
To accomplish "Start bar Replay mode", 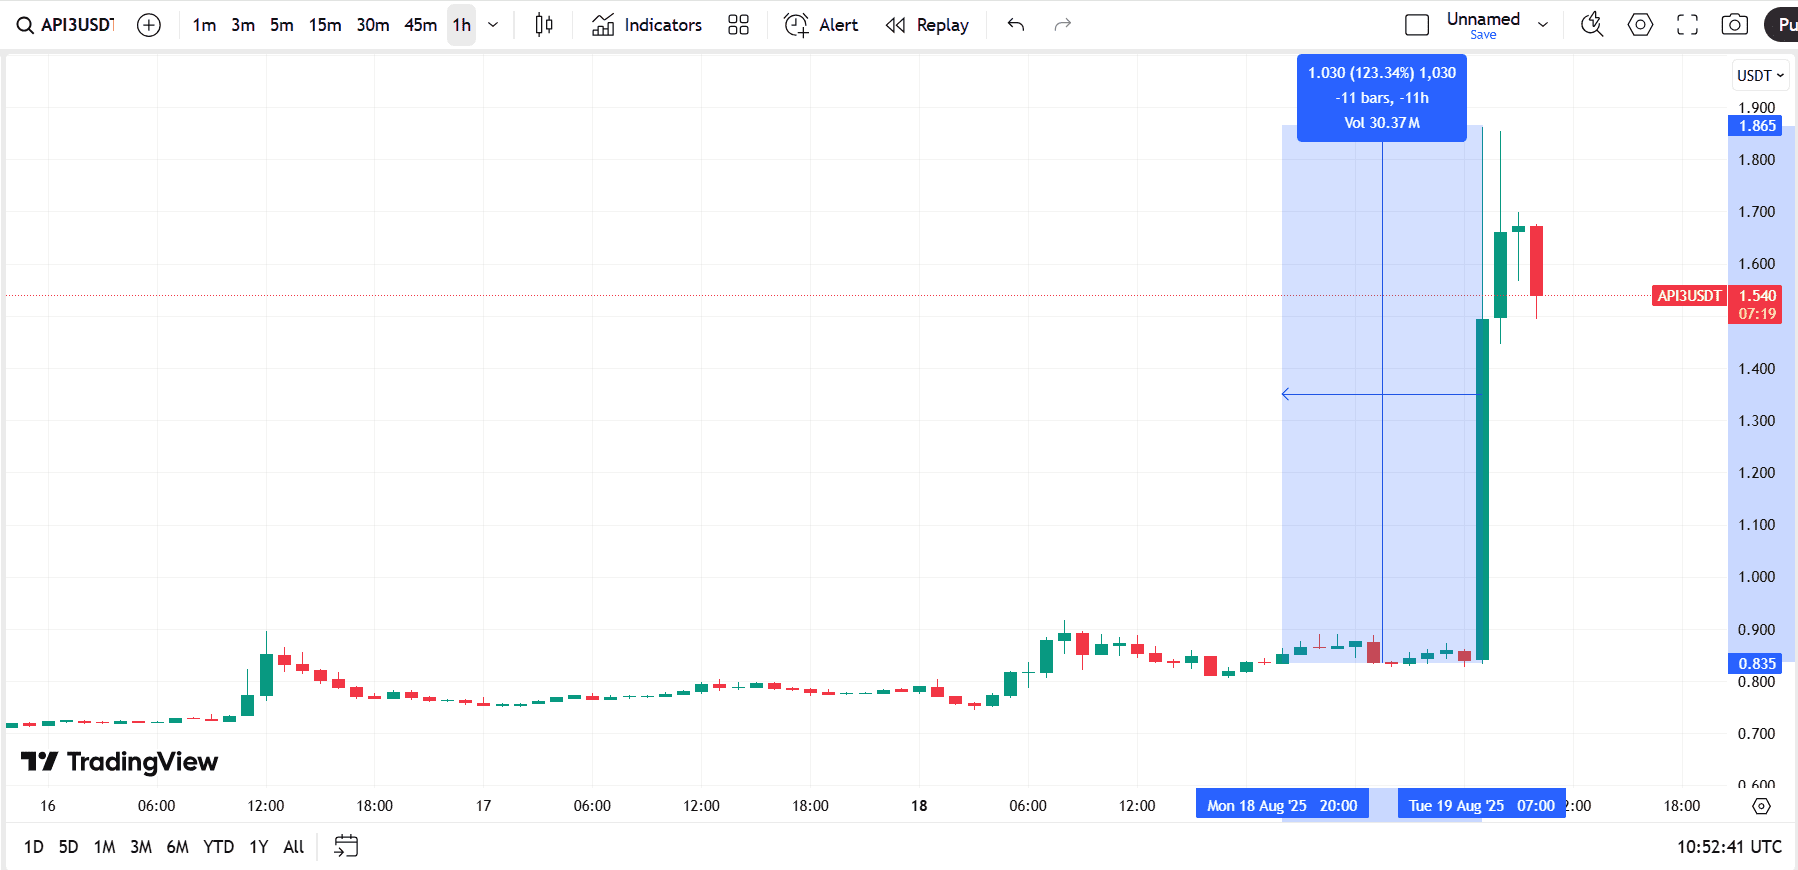I will click(927, 25).
